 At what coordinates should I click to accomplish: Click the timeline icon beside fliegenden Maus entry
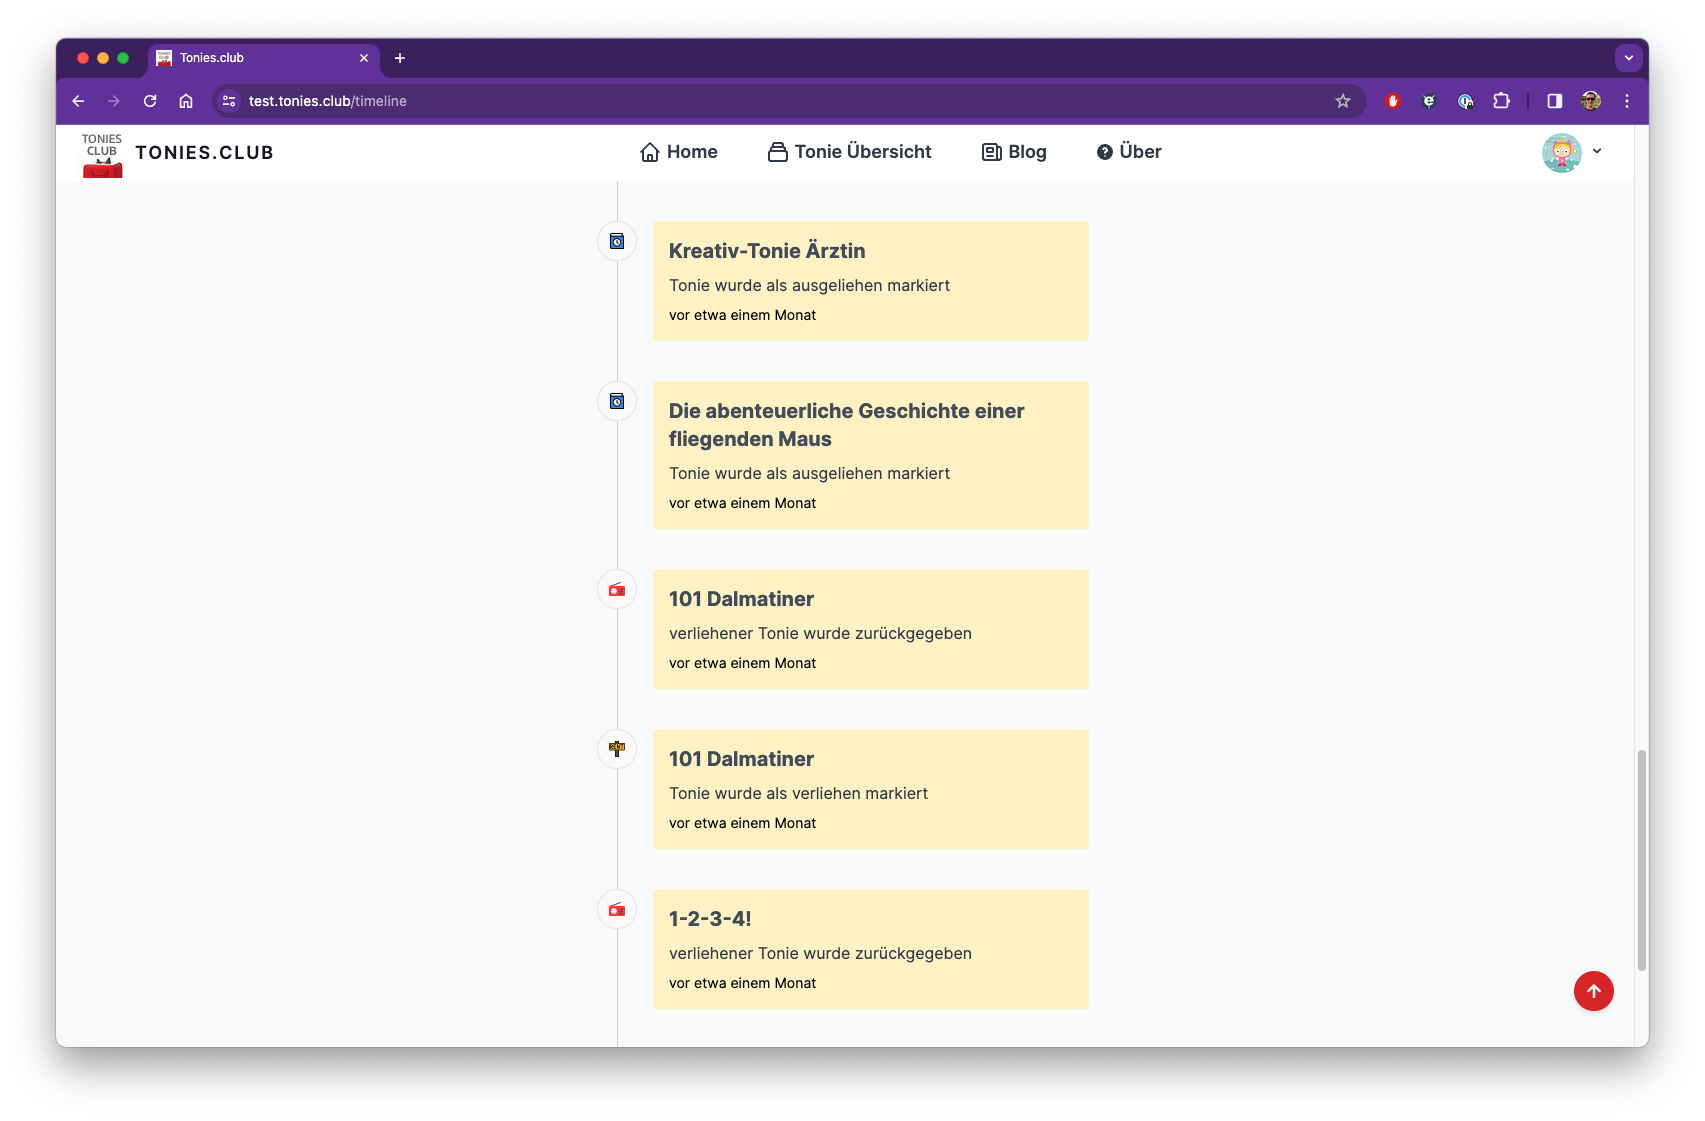click(617, 401)
